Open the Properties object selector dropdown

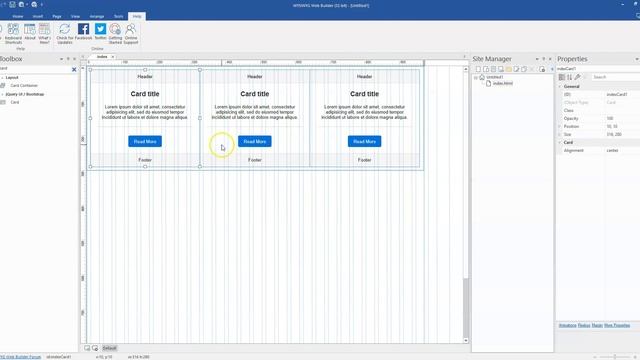pyautogui.click(x=598, y=69)
